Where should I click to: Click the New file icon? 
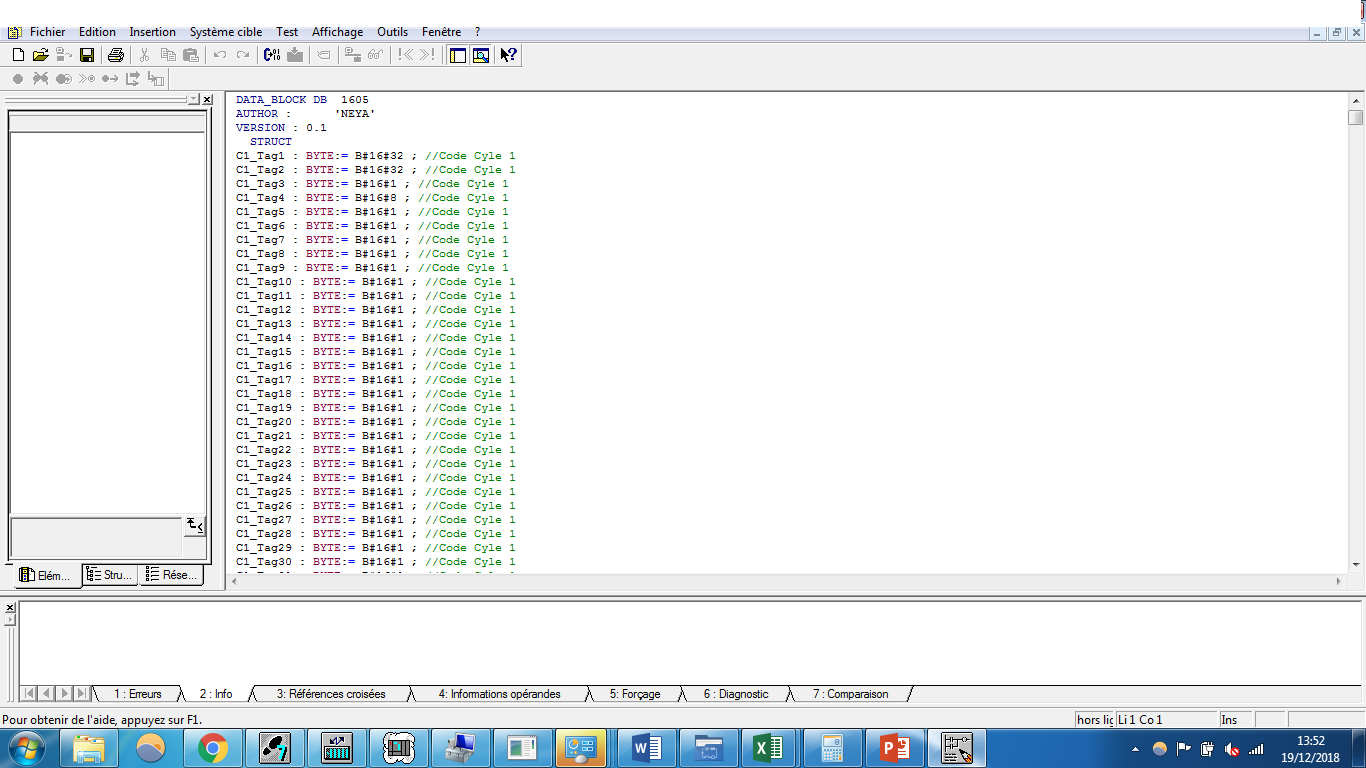tap(18, 55)
